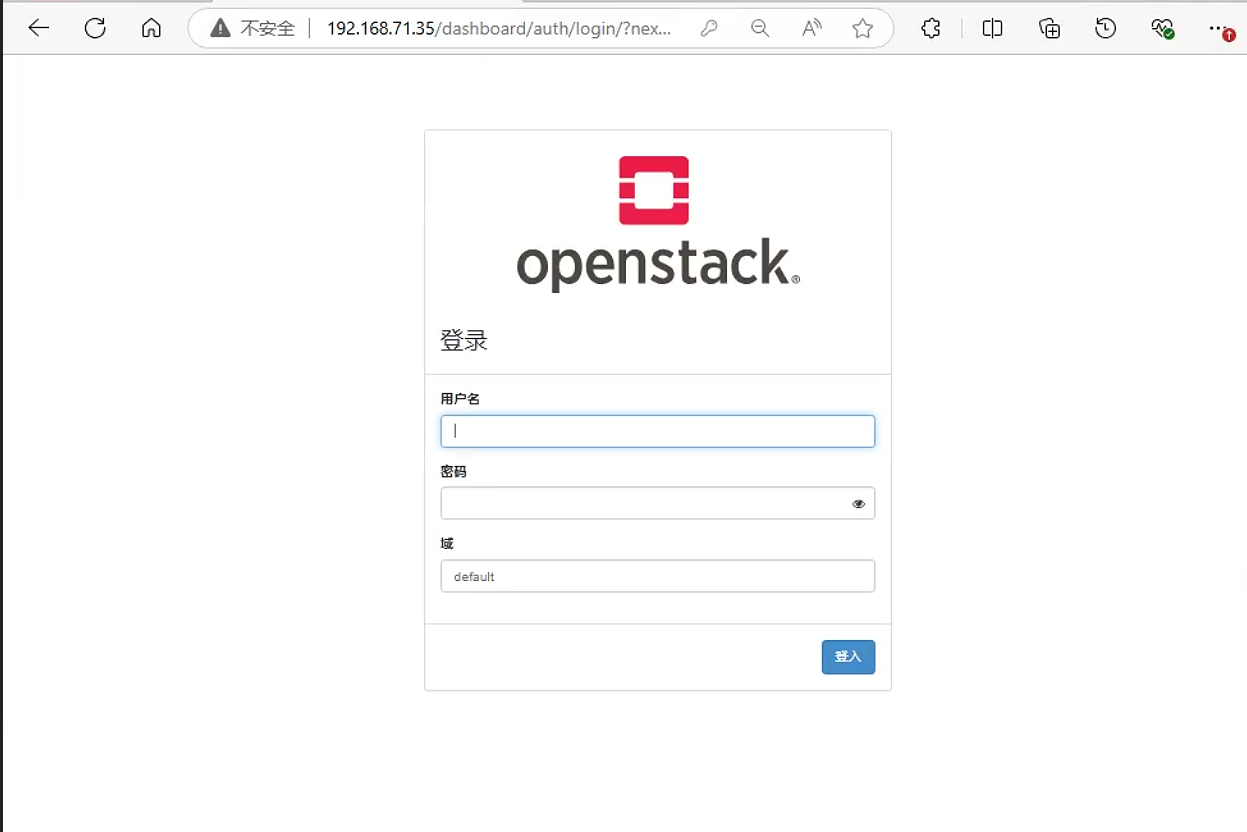Click the 用户名 label

460,399
